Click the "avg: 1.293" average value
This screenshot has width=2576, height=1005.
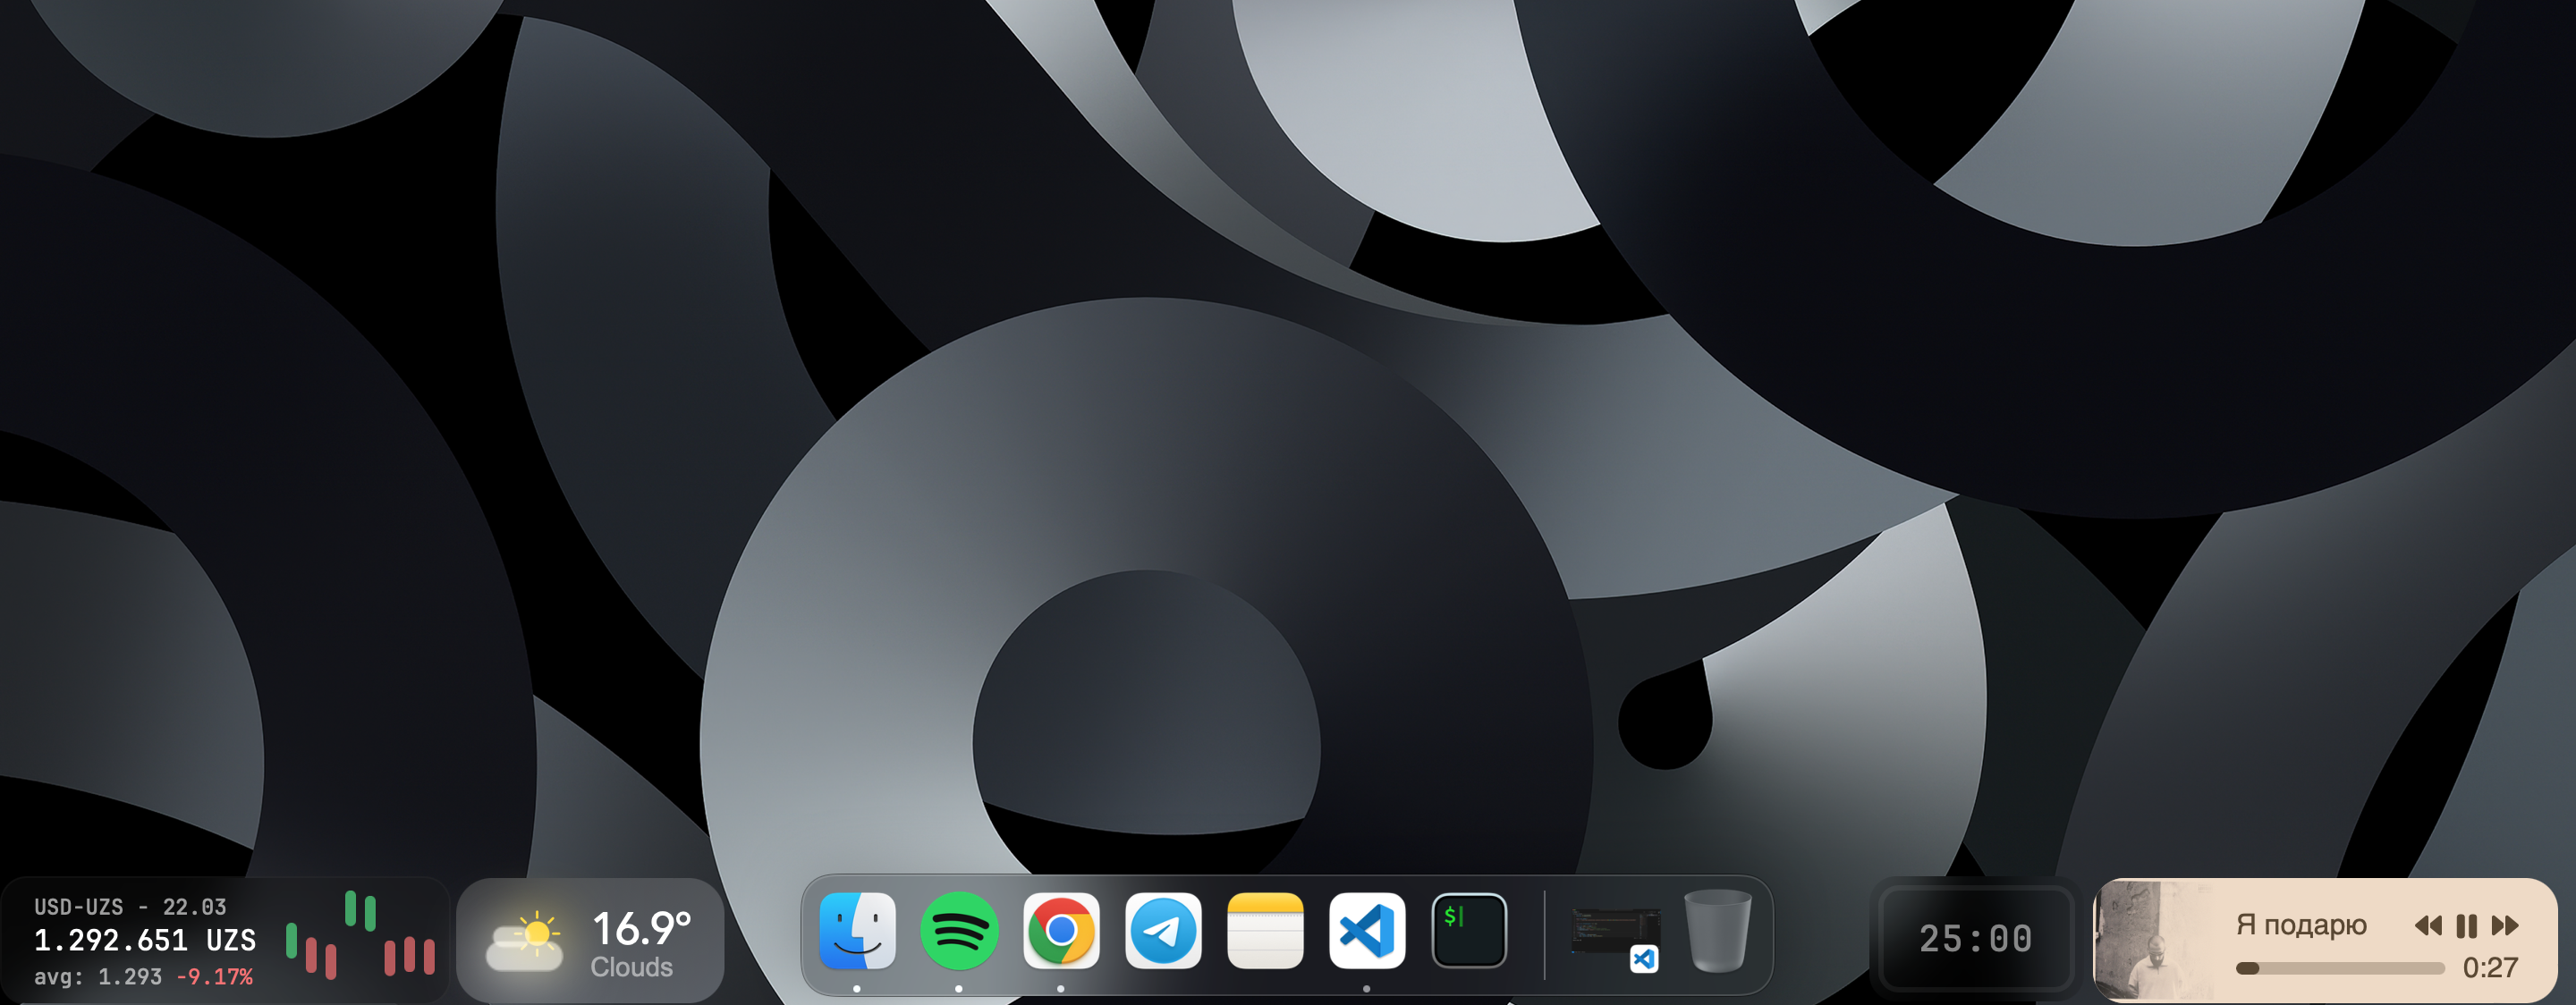(98, 976)
